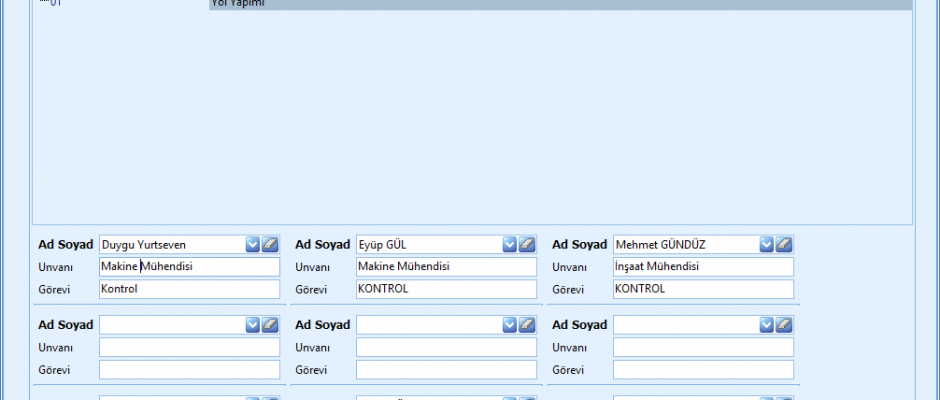The image size is (940, 400).
Task: Expand empty Ad Soyad dropdown below Eyüp GÜL
Action: point(510,325)
